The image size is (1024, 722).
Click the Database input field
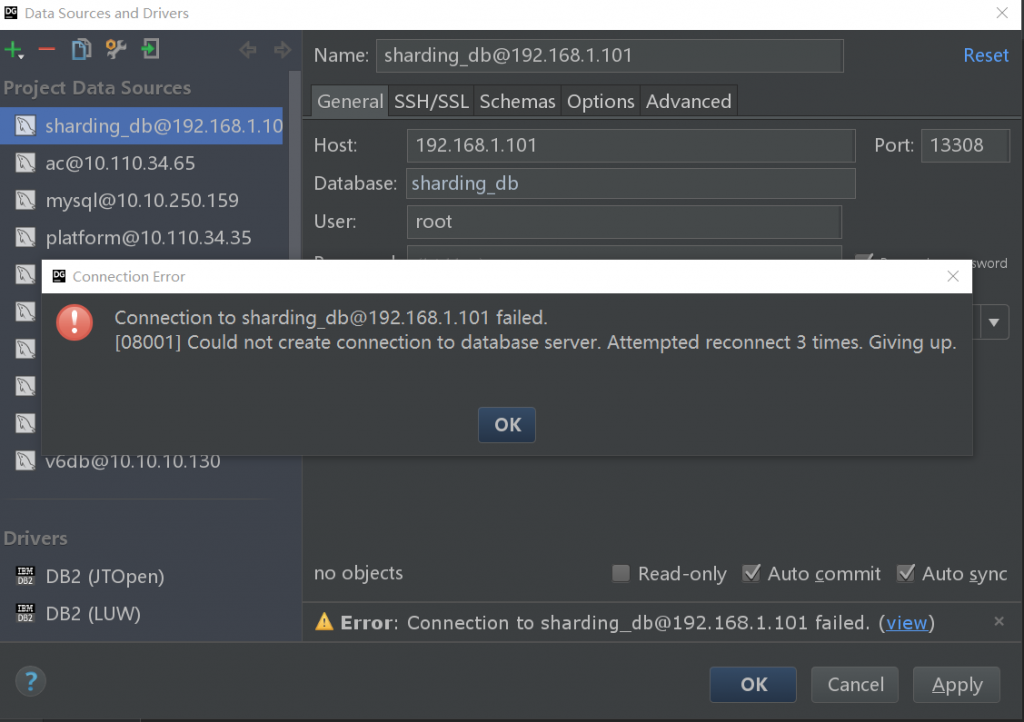tap(631, 183)
